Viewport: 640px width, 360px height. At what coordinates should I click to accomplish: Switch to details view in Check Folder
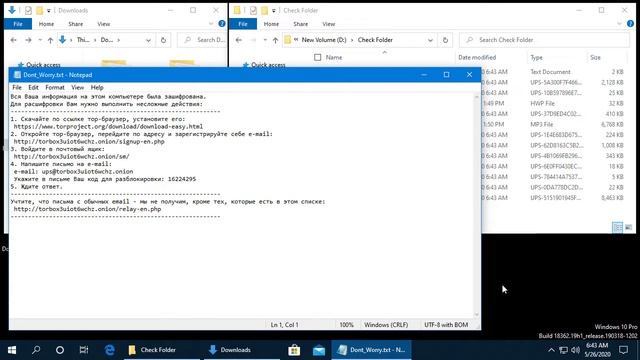(618, 227)
